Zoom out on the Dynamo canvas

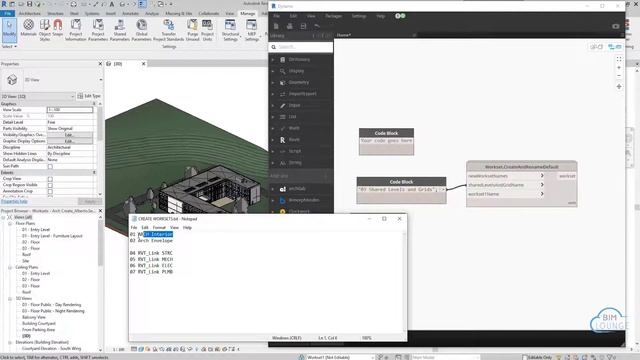tap(619, 76)
